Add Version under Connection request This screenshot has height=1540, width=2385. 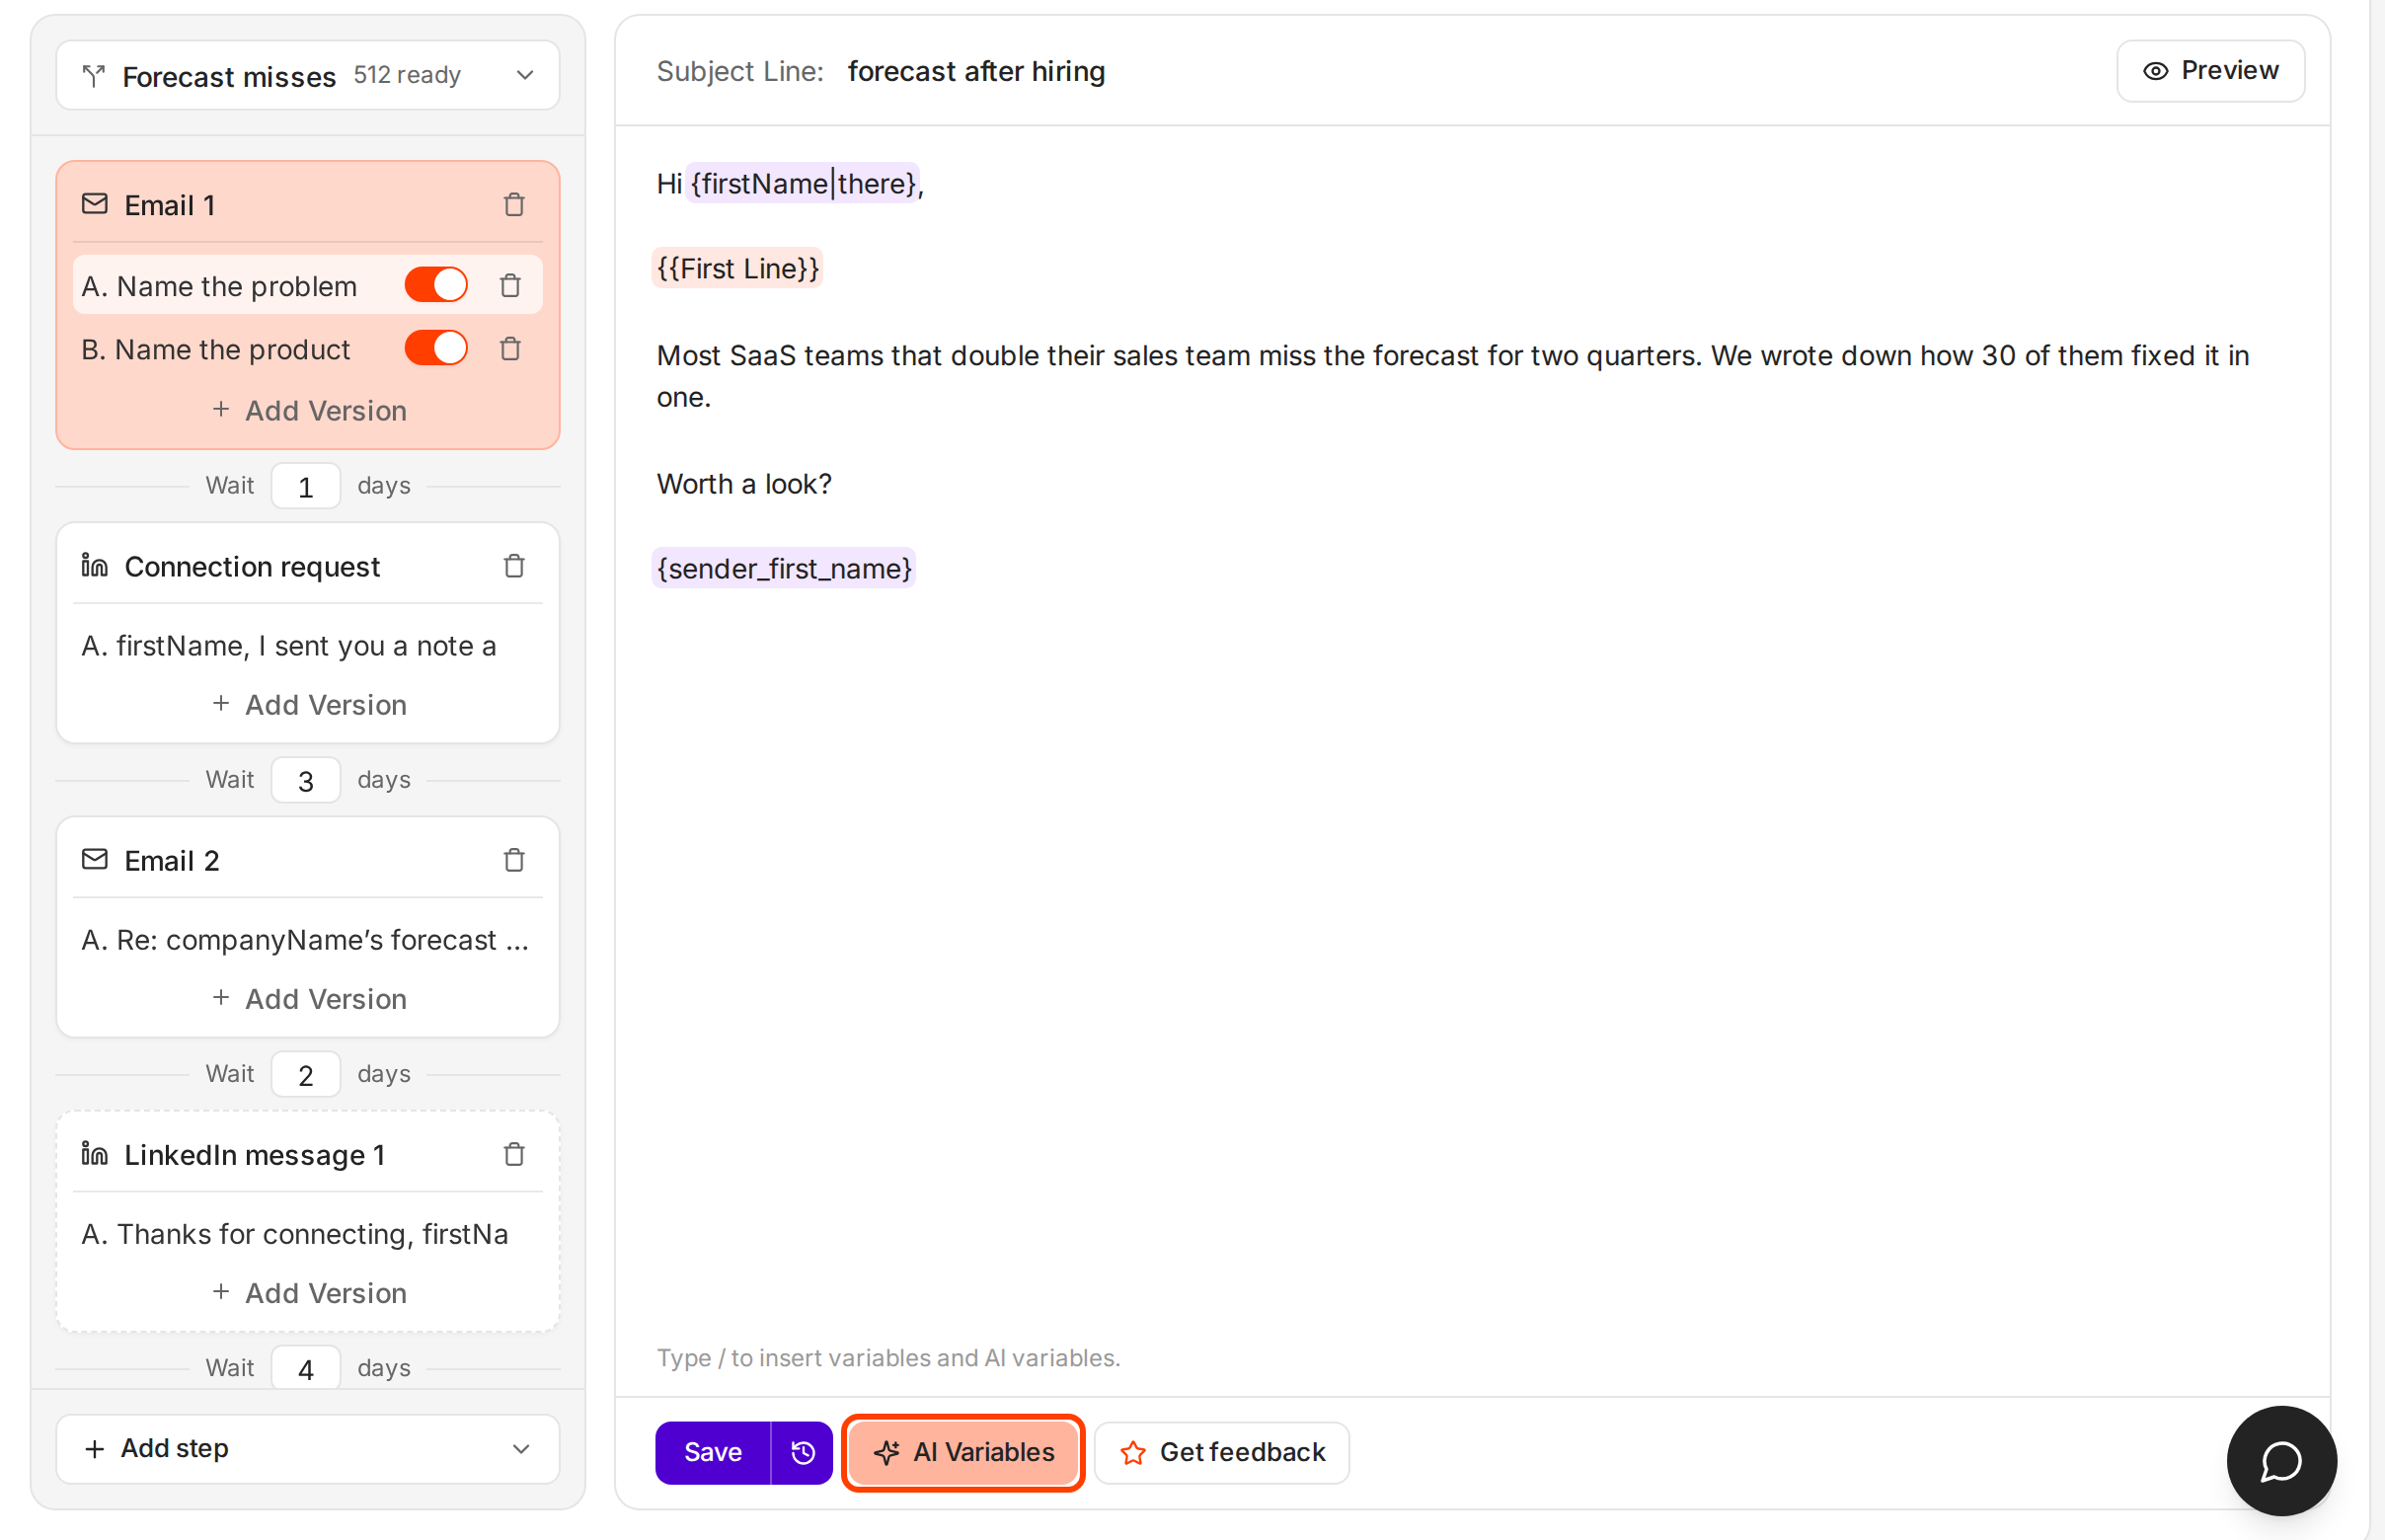click(309, 705)
